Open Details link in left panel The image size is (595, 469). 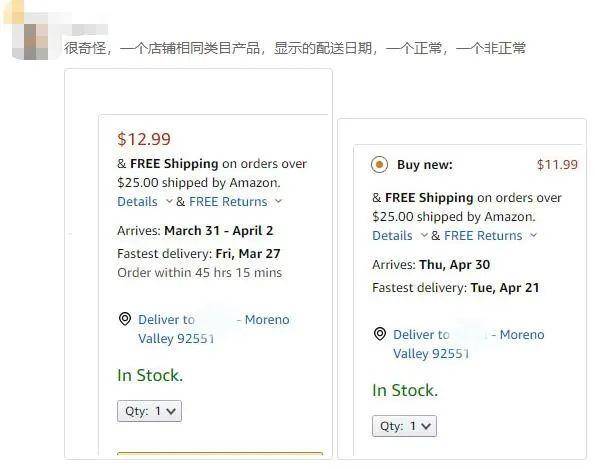click(137, 201)
